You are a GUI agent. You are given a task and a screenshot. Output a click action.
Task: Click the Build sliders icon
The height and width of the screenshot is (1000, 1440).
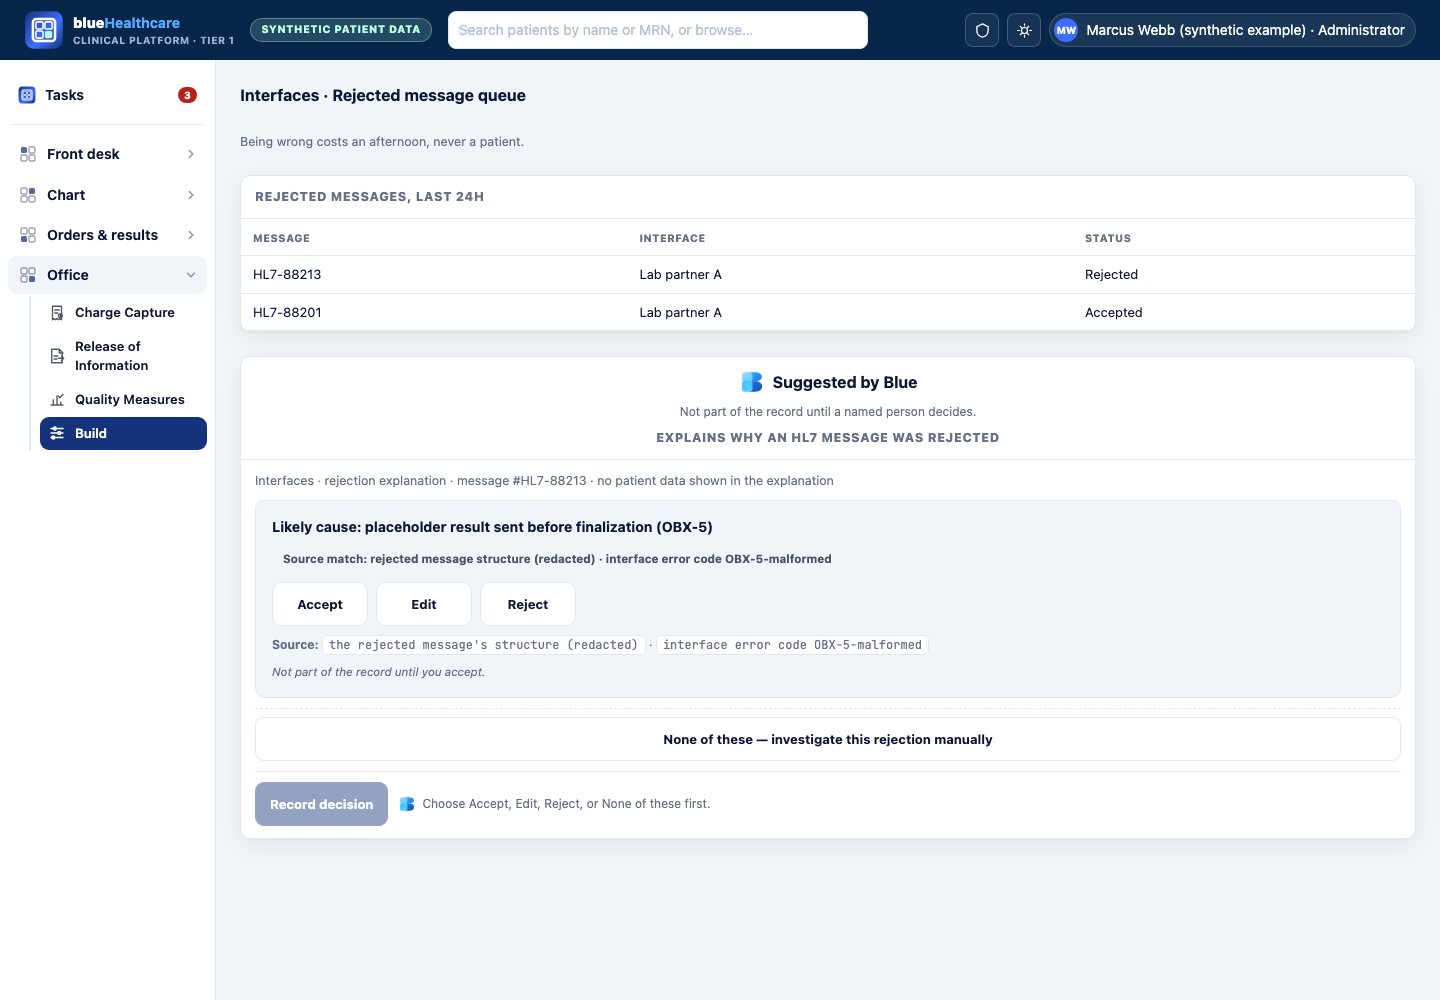(57, 433)
